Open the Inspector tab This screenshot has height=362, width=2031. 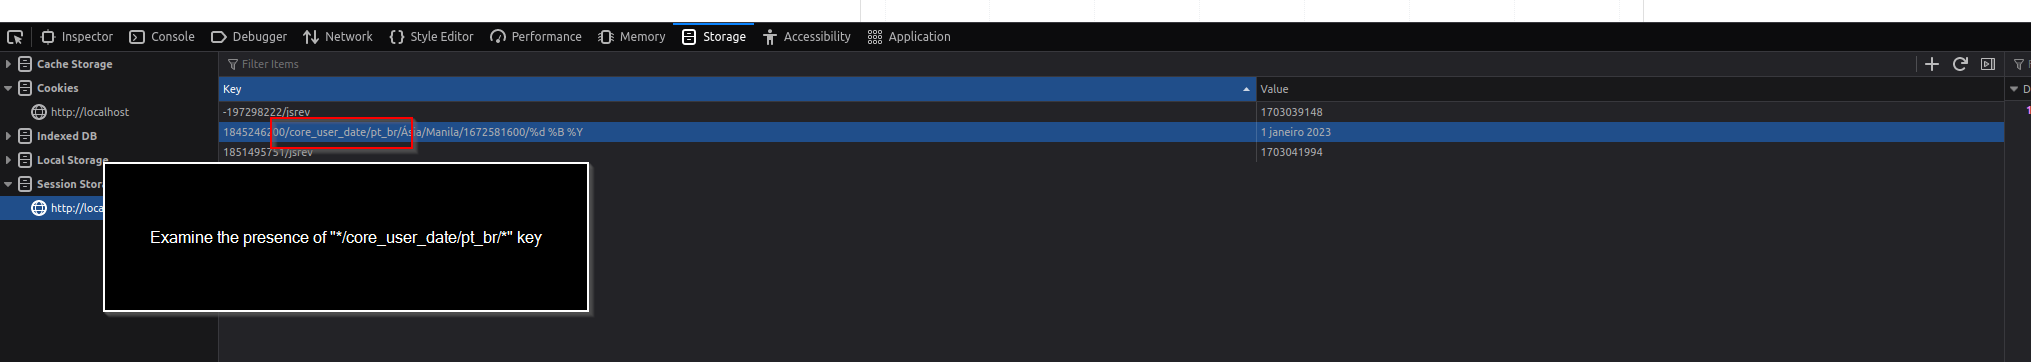77,37
